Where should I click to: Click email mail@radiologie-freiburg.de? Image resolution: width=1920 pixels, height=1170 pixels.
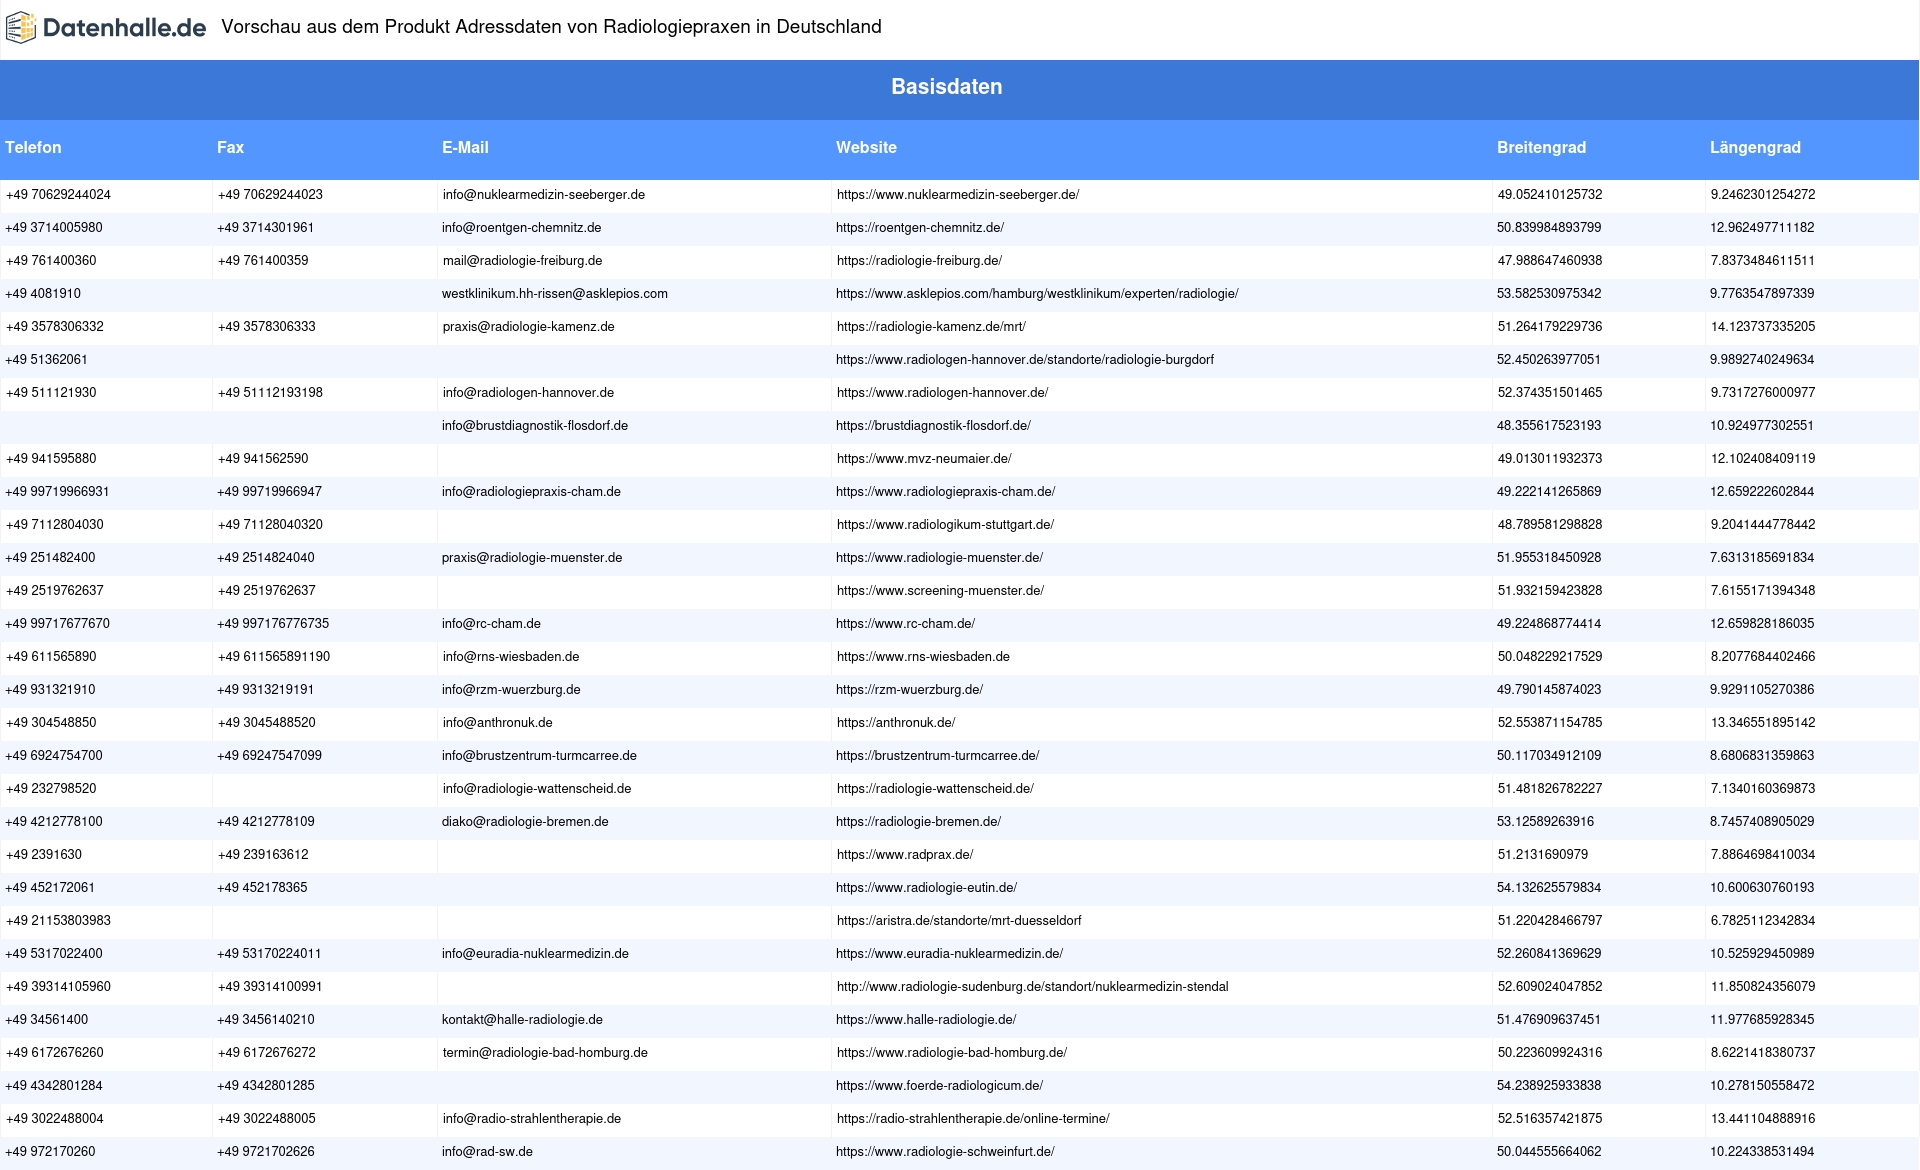tap(522, 261)
